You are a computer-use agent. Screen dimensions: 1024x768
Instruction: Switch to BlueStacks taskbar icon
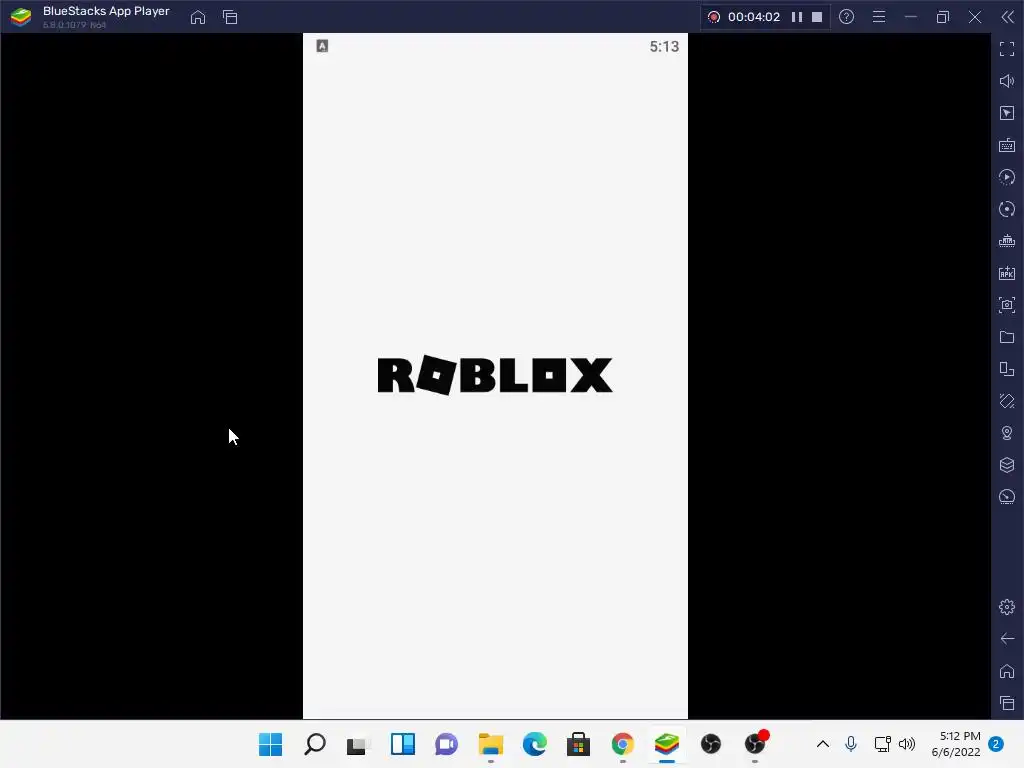[x=667, y=744]
